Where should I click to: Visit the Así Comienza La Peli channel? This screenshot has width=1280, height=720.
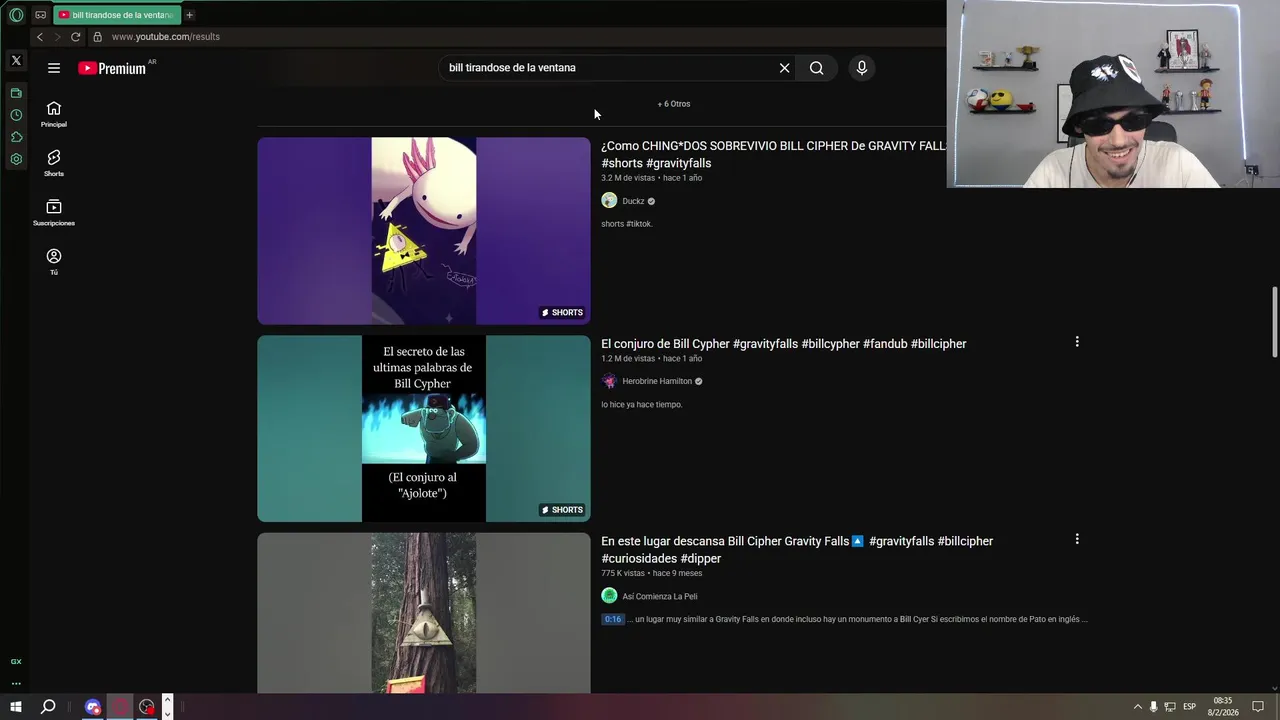(660, 596)
